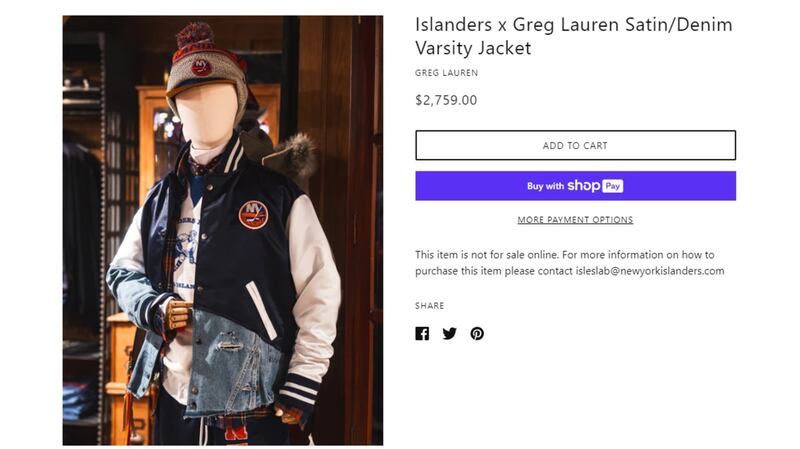Buy with Shop Pay

click(576, 186)
